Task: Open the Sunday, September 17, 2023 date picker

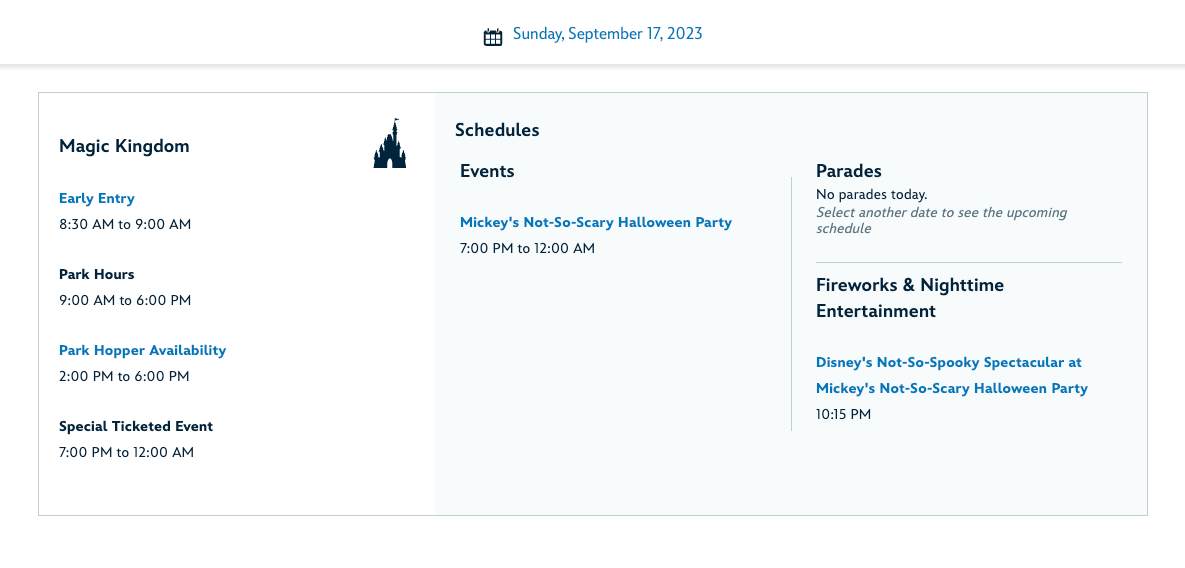Action: click(607, 34)
